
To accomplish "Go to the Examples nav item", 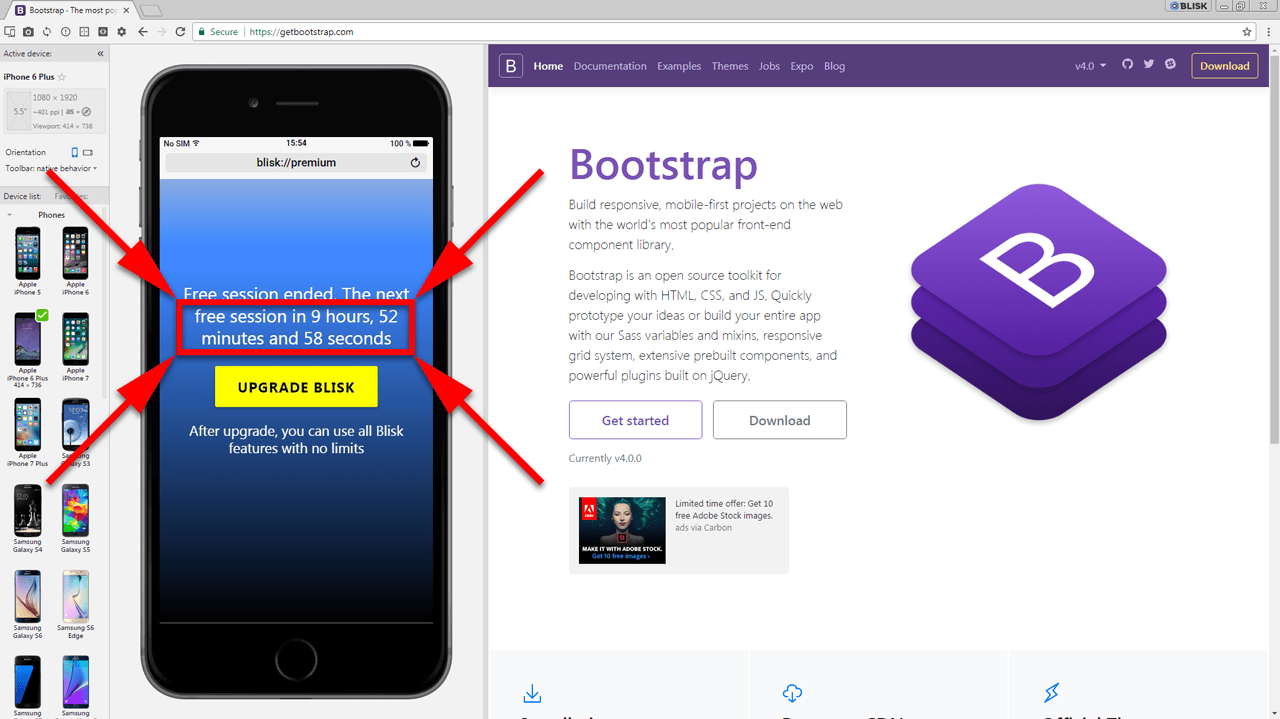I will 679,66.
